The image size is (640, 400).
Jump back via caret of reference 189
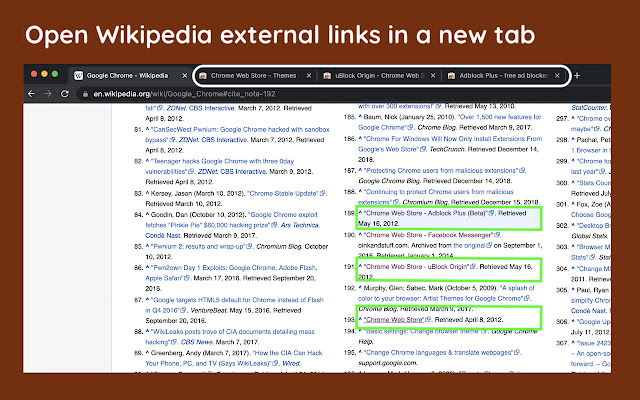[x=360, y=213]
